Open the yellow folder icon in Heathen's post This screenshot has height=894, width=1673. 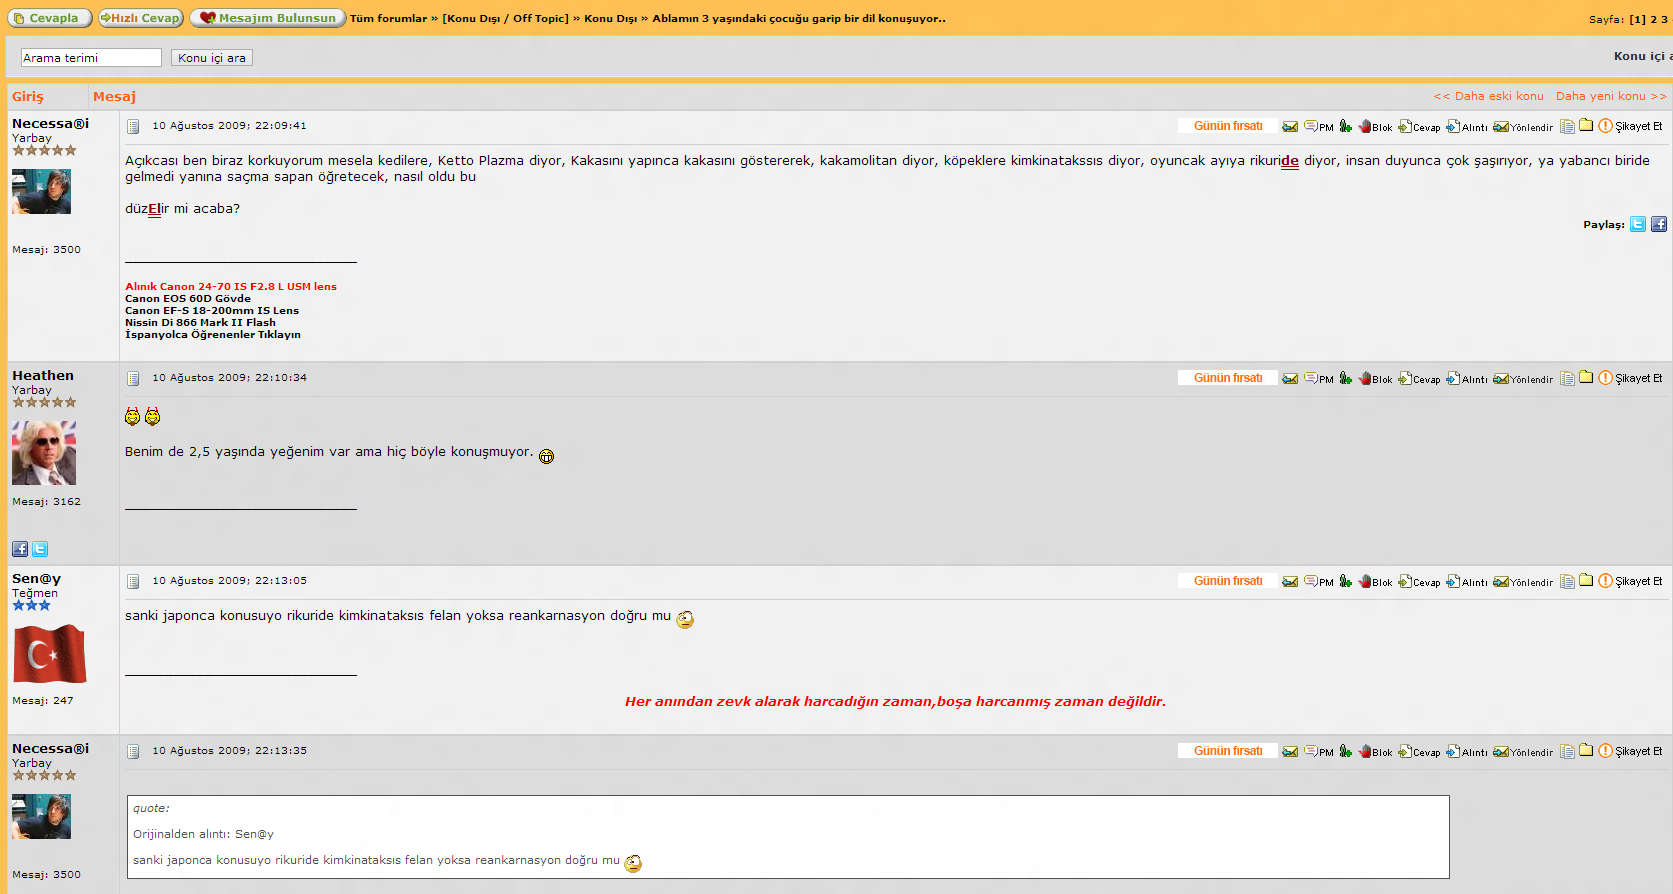pyautogui.click(x=1586, y=377)
